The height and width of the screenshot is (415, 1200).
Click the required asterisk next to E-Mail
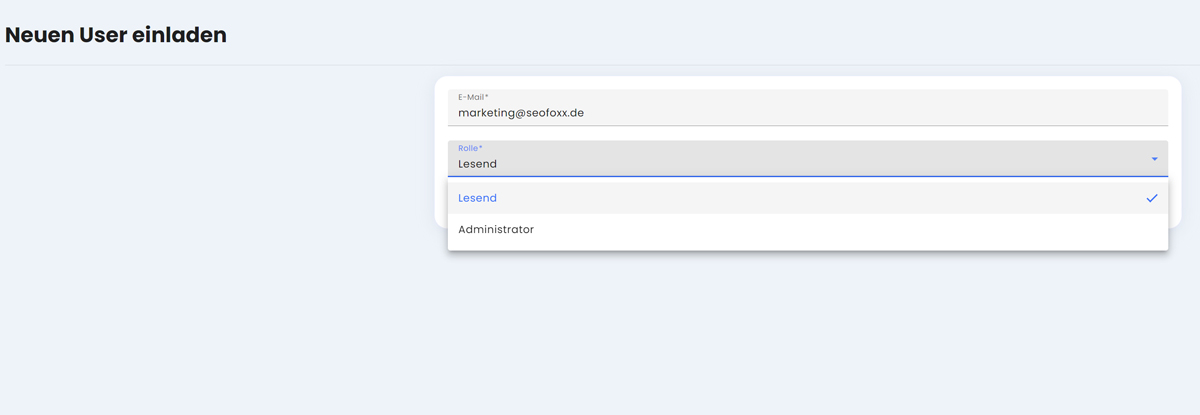click(x=487, y=97)
